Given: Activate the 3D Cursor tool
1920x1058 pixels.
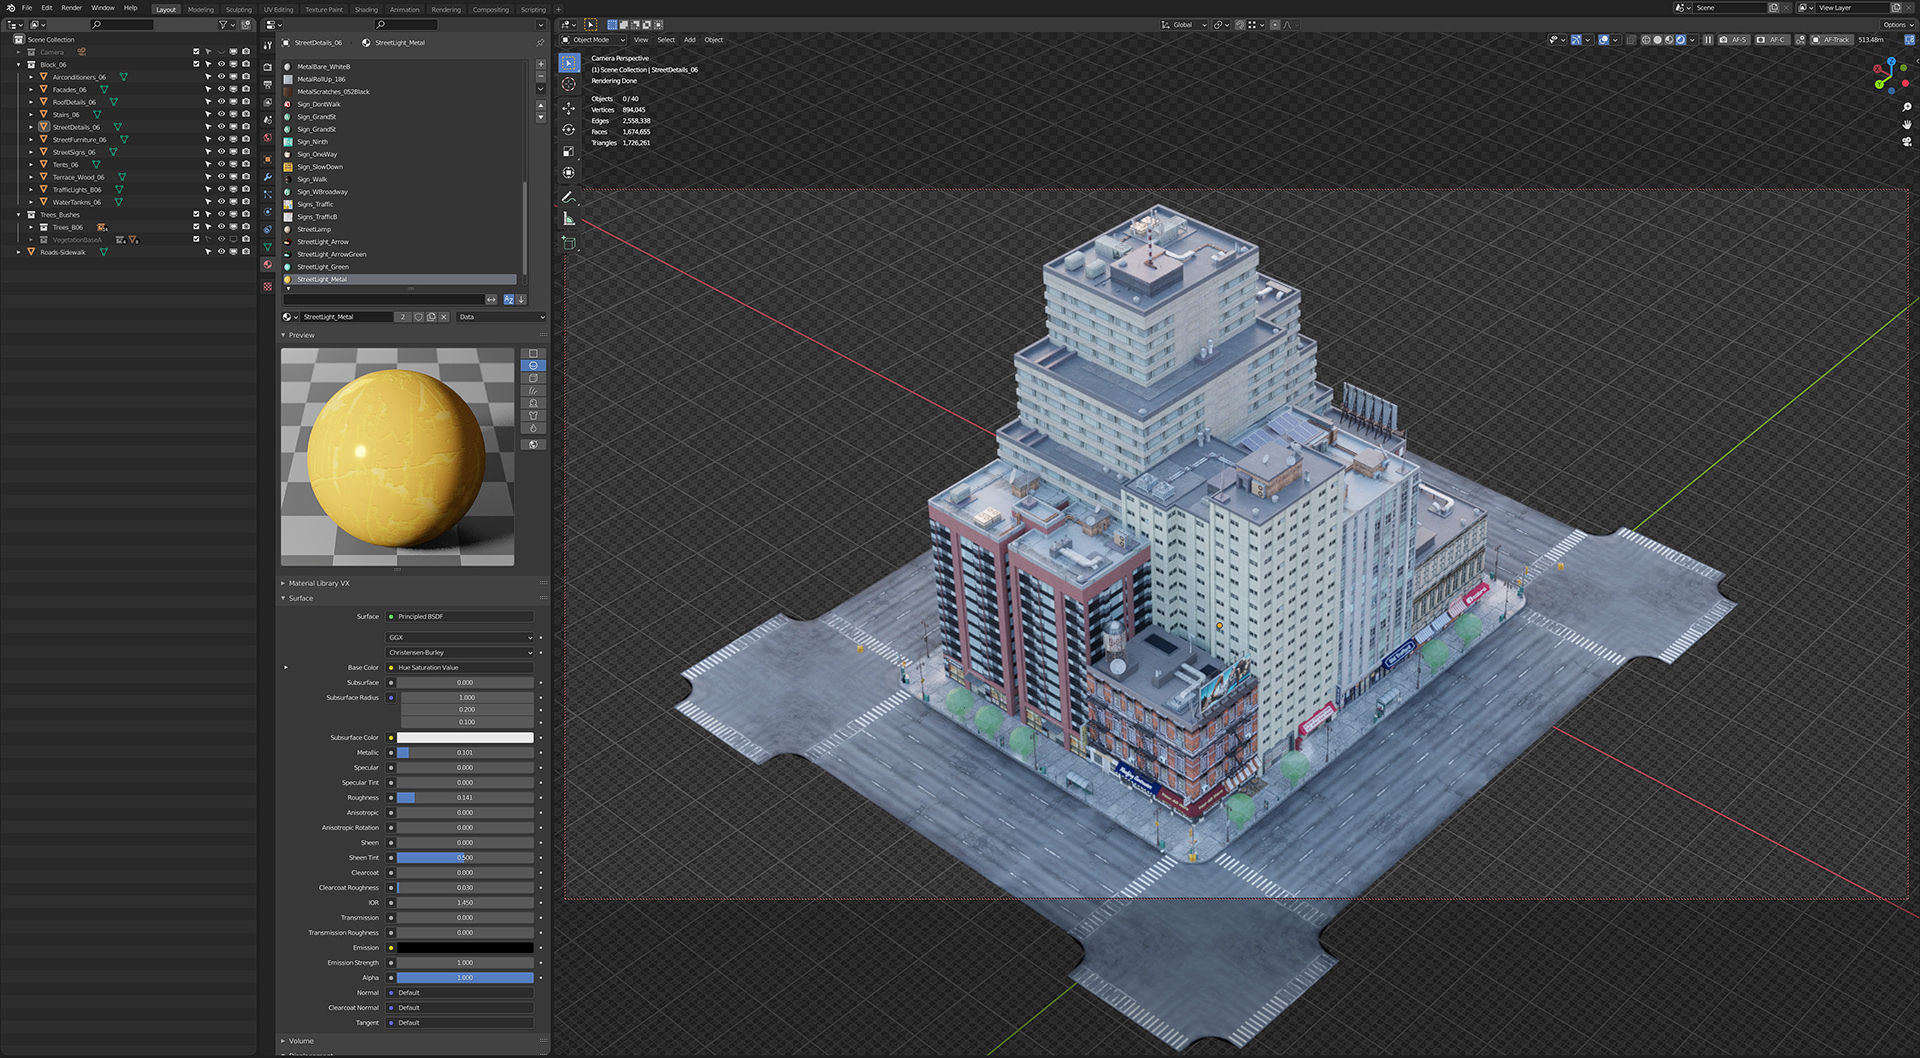Looking at the screenshot, I should (569, 85).
